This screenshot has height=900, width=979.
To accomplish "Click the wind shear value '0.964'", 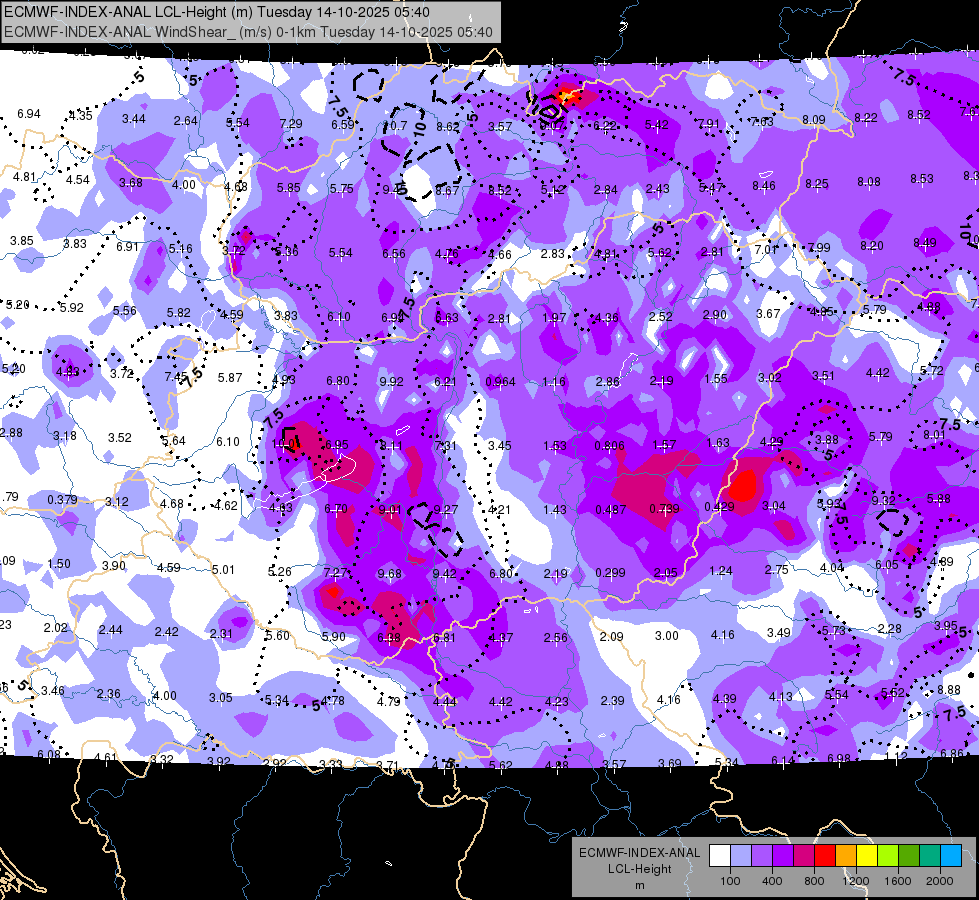I will [x=501, y=382].
